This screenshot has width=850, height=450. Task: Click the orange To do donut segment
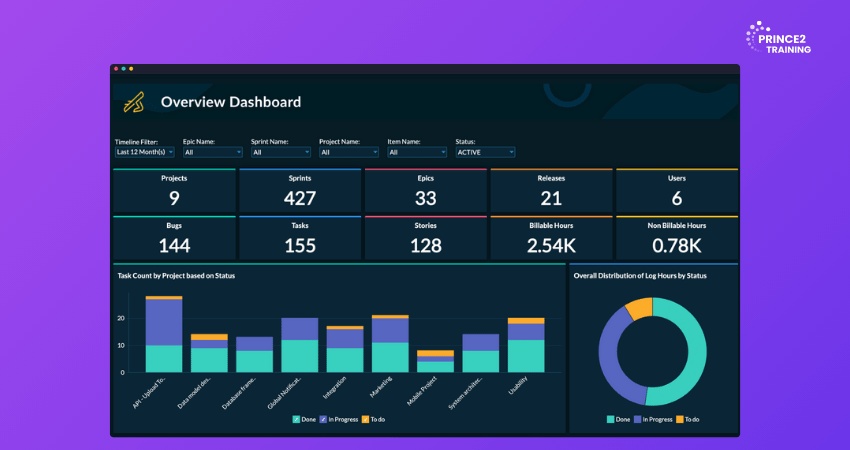click(637, 309)
